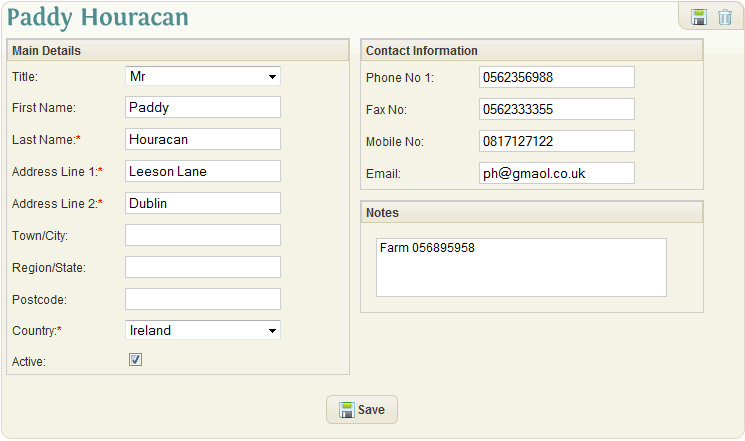745x441 pixels.
Task: Open the Title dropdown showing Mr
Action: coord(203,76)
